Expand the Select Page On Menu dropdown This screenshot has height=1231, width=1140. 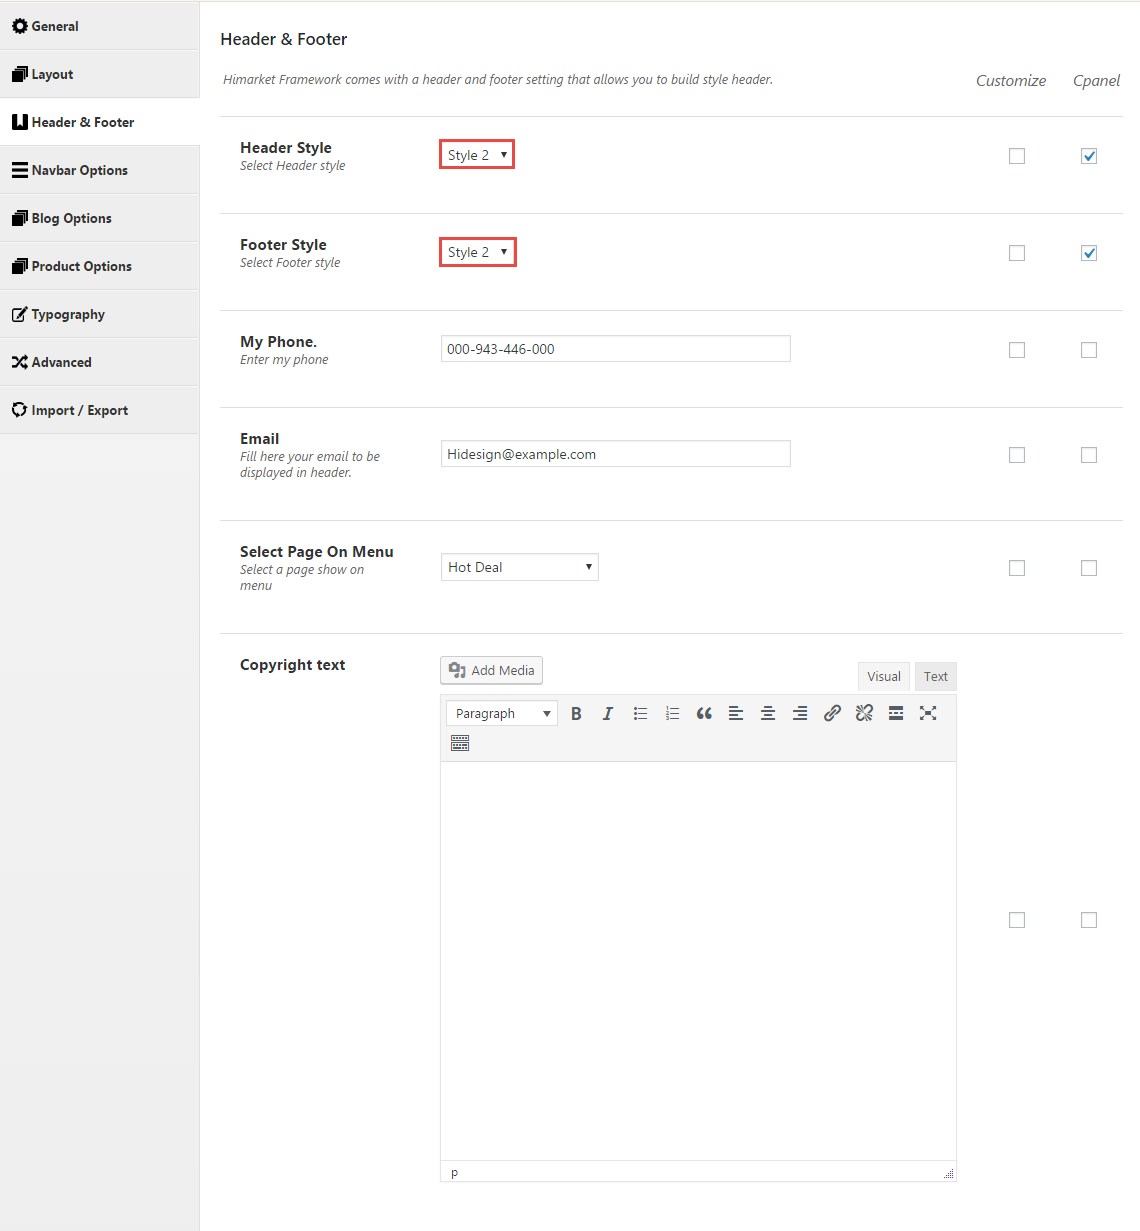[x=519, y=567]
